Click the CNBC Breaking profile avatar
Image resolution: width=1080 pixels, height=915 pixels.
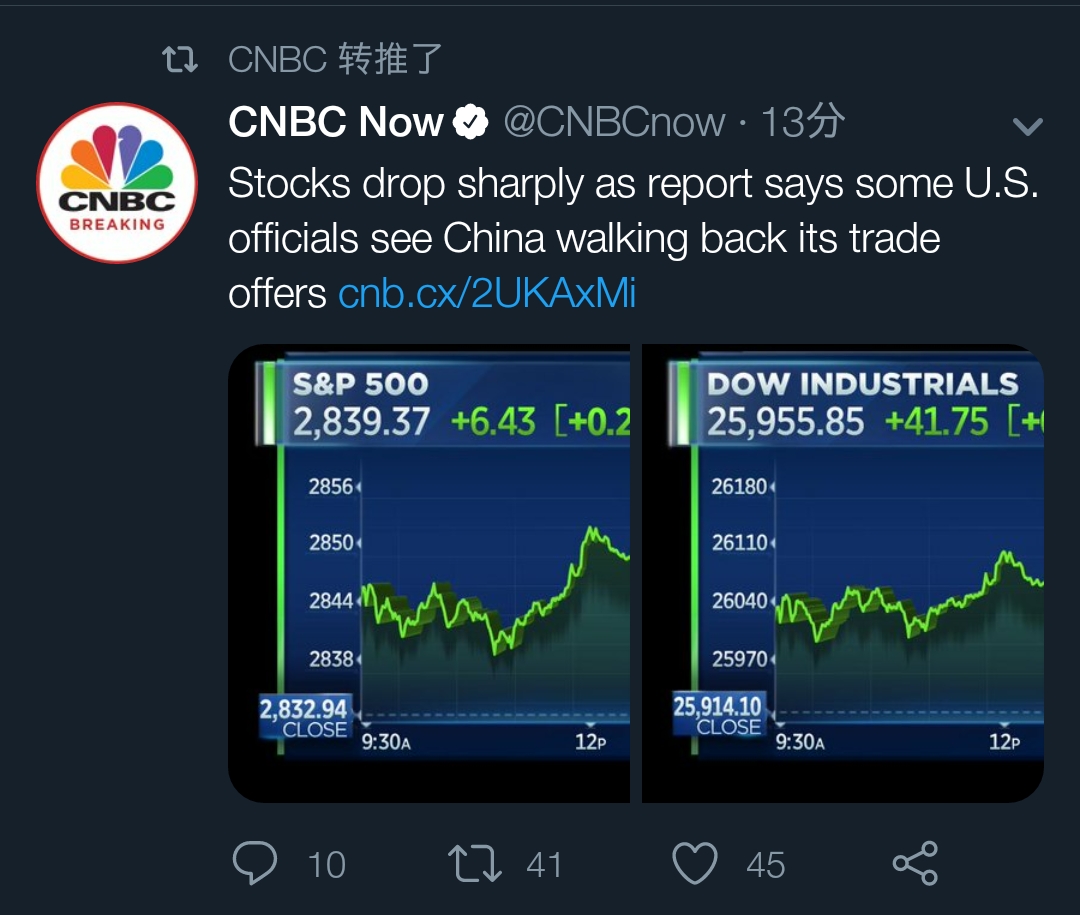[117, 183]
